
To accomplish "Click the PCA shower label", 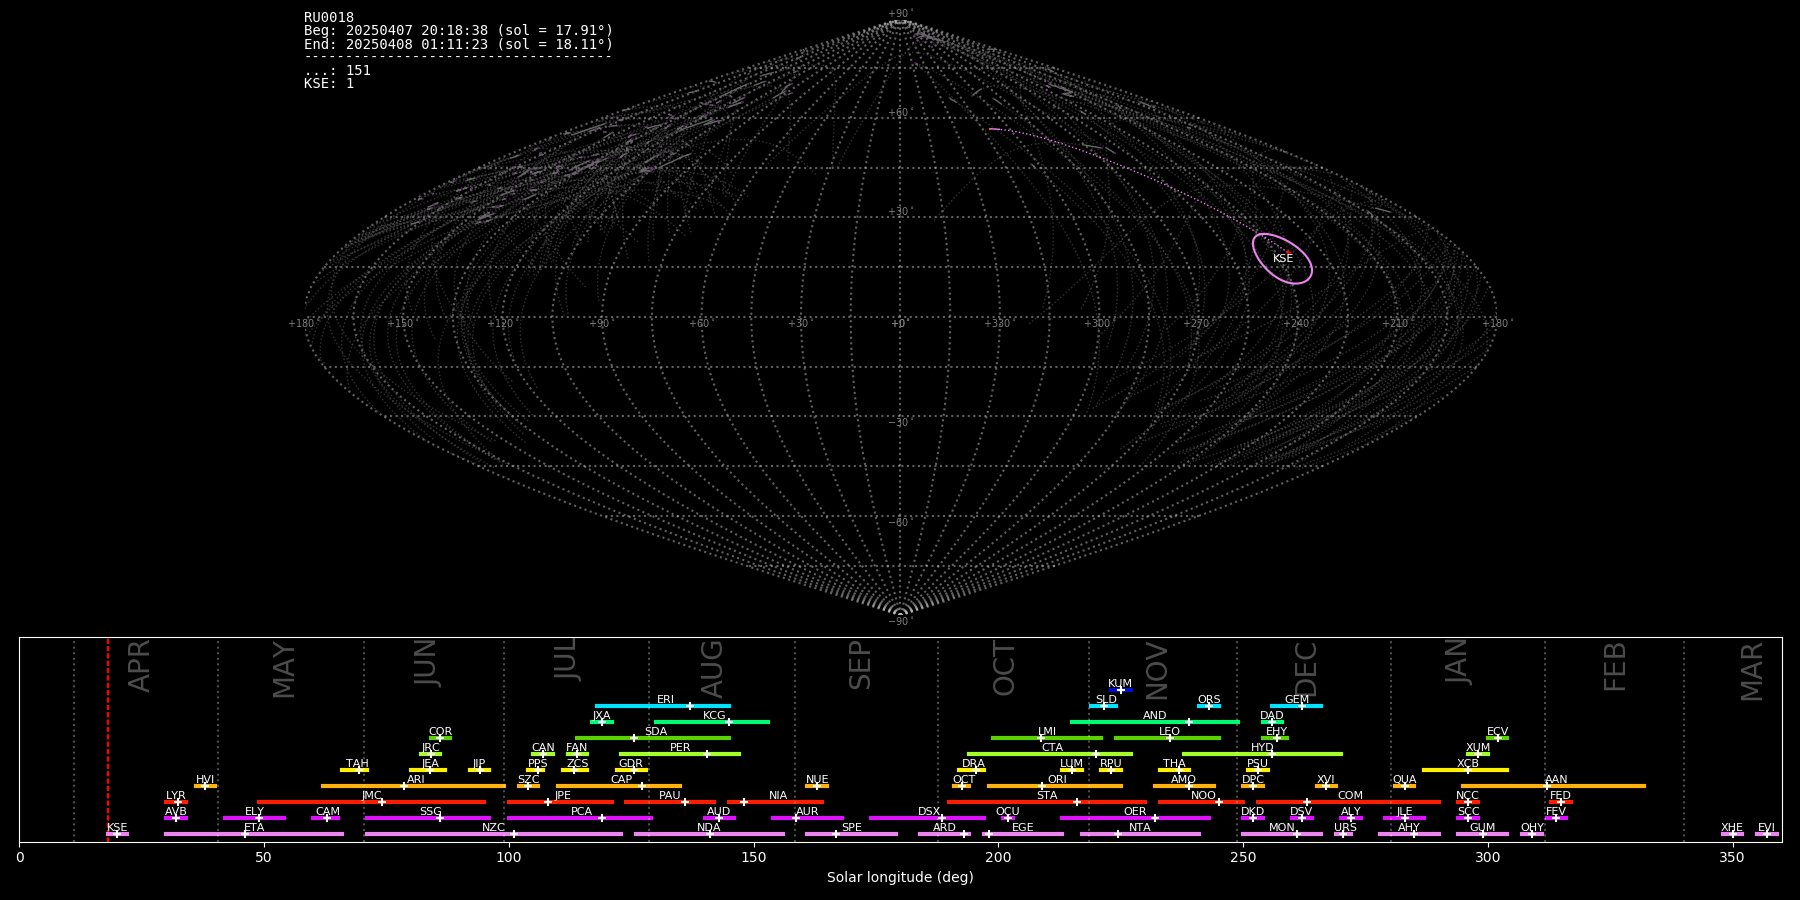I will pyautogui.click(x=582, y=812).
